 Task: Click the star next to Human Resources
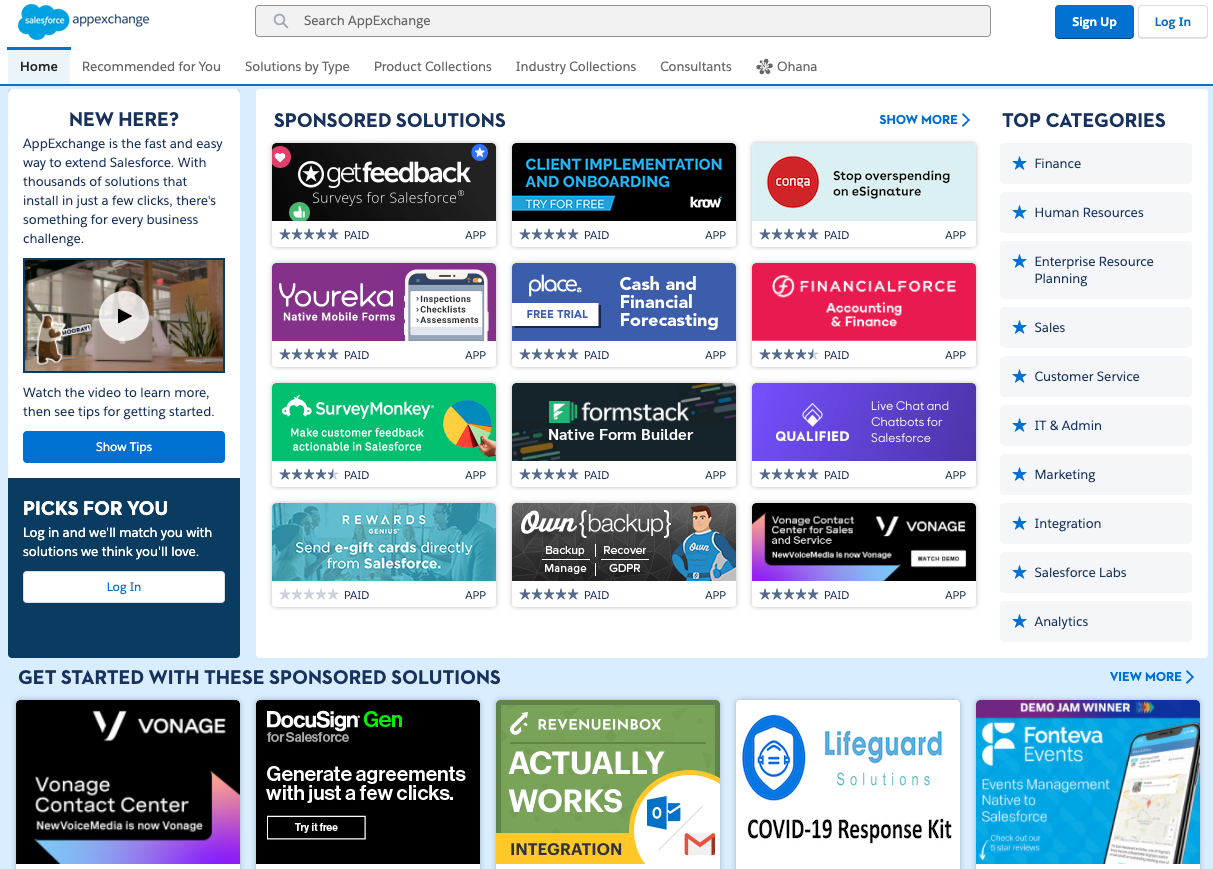(1019, 212)
